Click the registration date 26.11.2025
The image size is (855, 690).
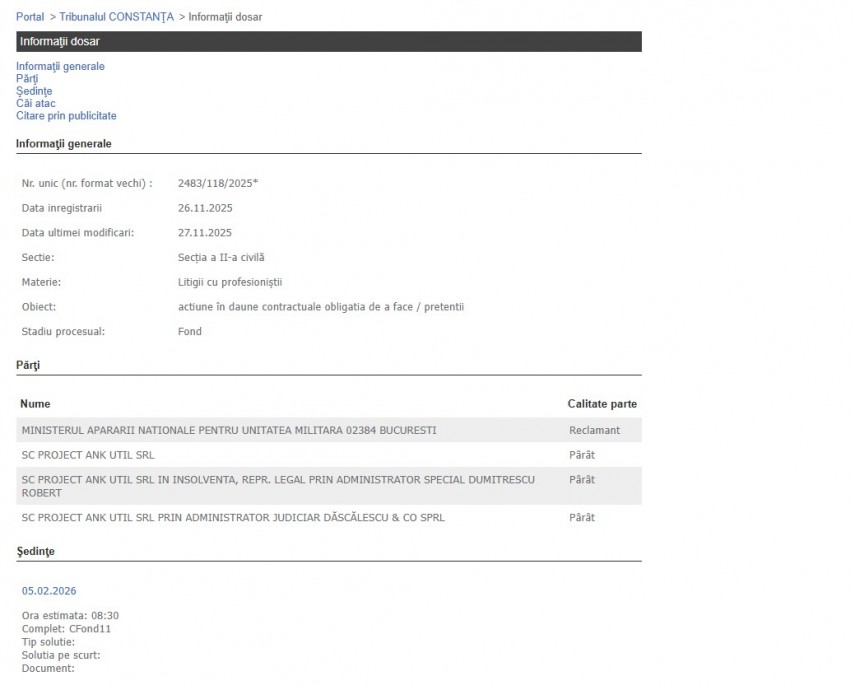coord(205,208)
